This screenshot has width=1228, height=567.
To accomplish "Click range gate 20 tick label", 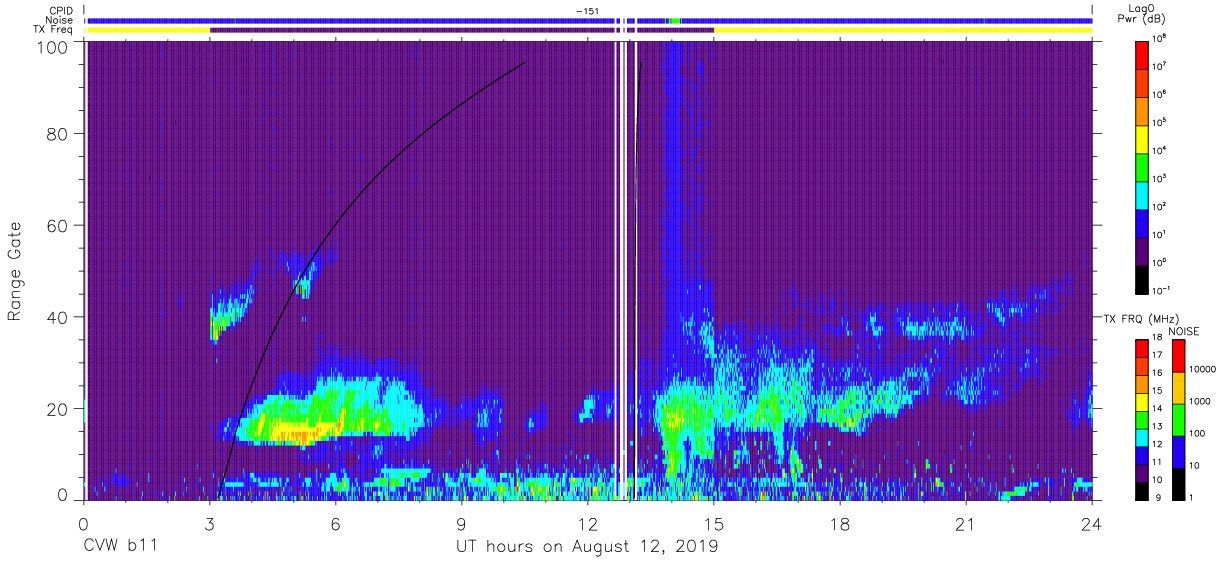I will 58,408.
